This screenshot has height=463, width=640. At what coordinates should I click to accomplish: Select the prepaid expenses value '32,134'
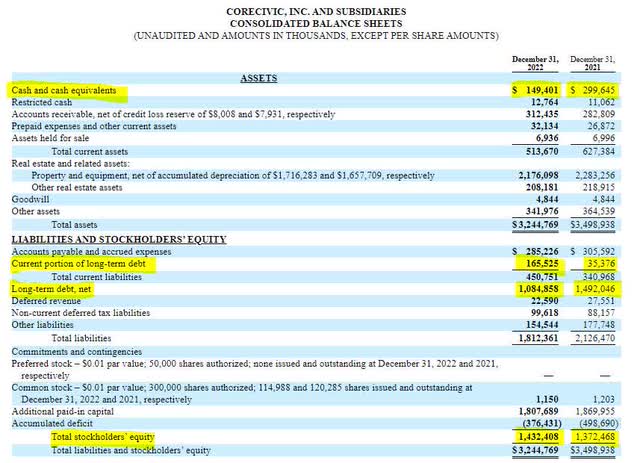click(544, 126)
